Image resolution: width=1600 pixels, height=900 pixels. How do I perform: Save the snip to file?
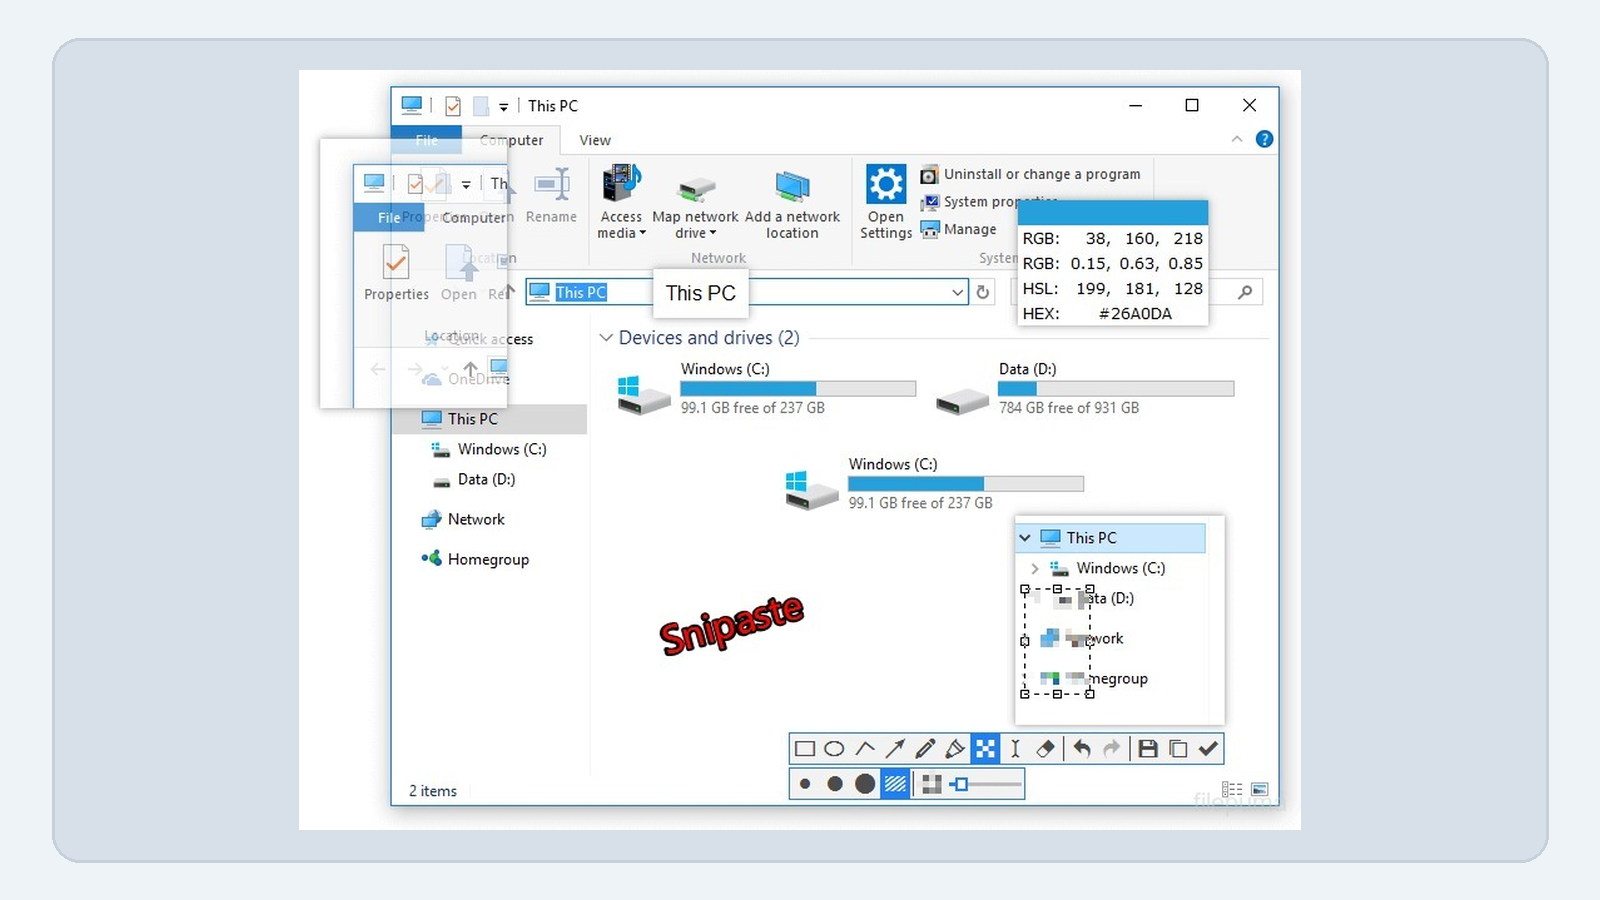[1148, 749]
